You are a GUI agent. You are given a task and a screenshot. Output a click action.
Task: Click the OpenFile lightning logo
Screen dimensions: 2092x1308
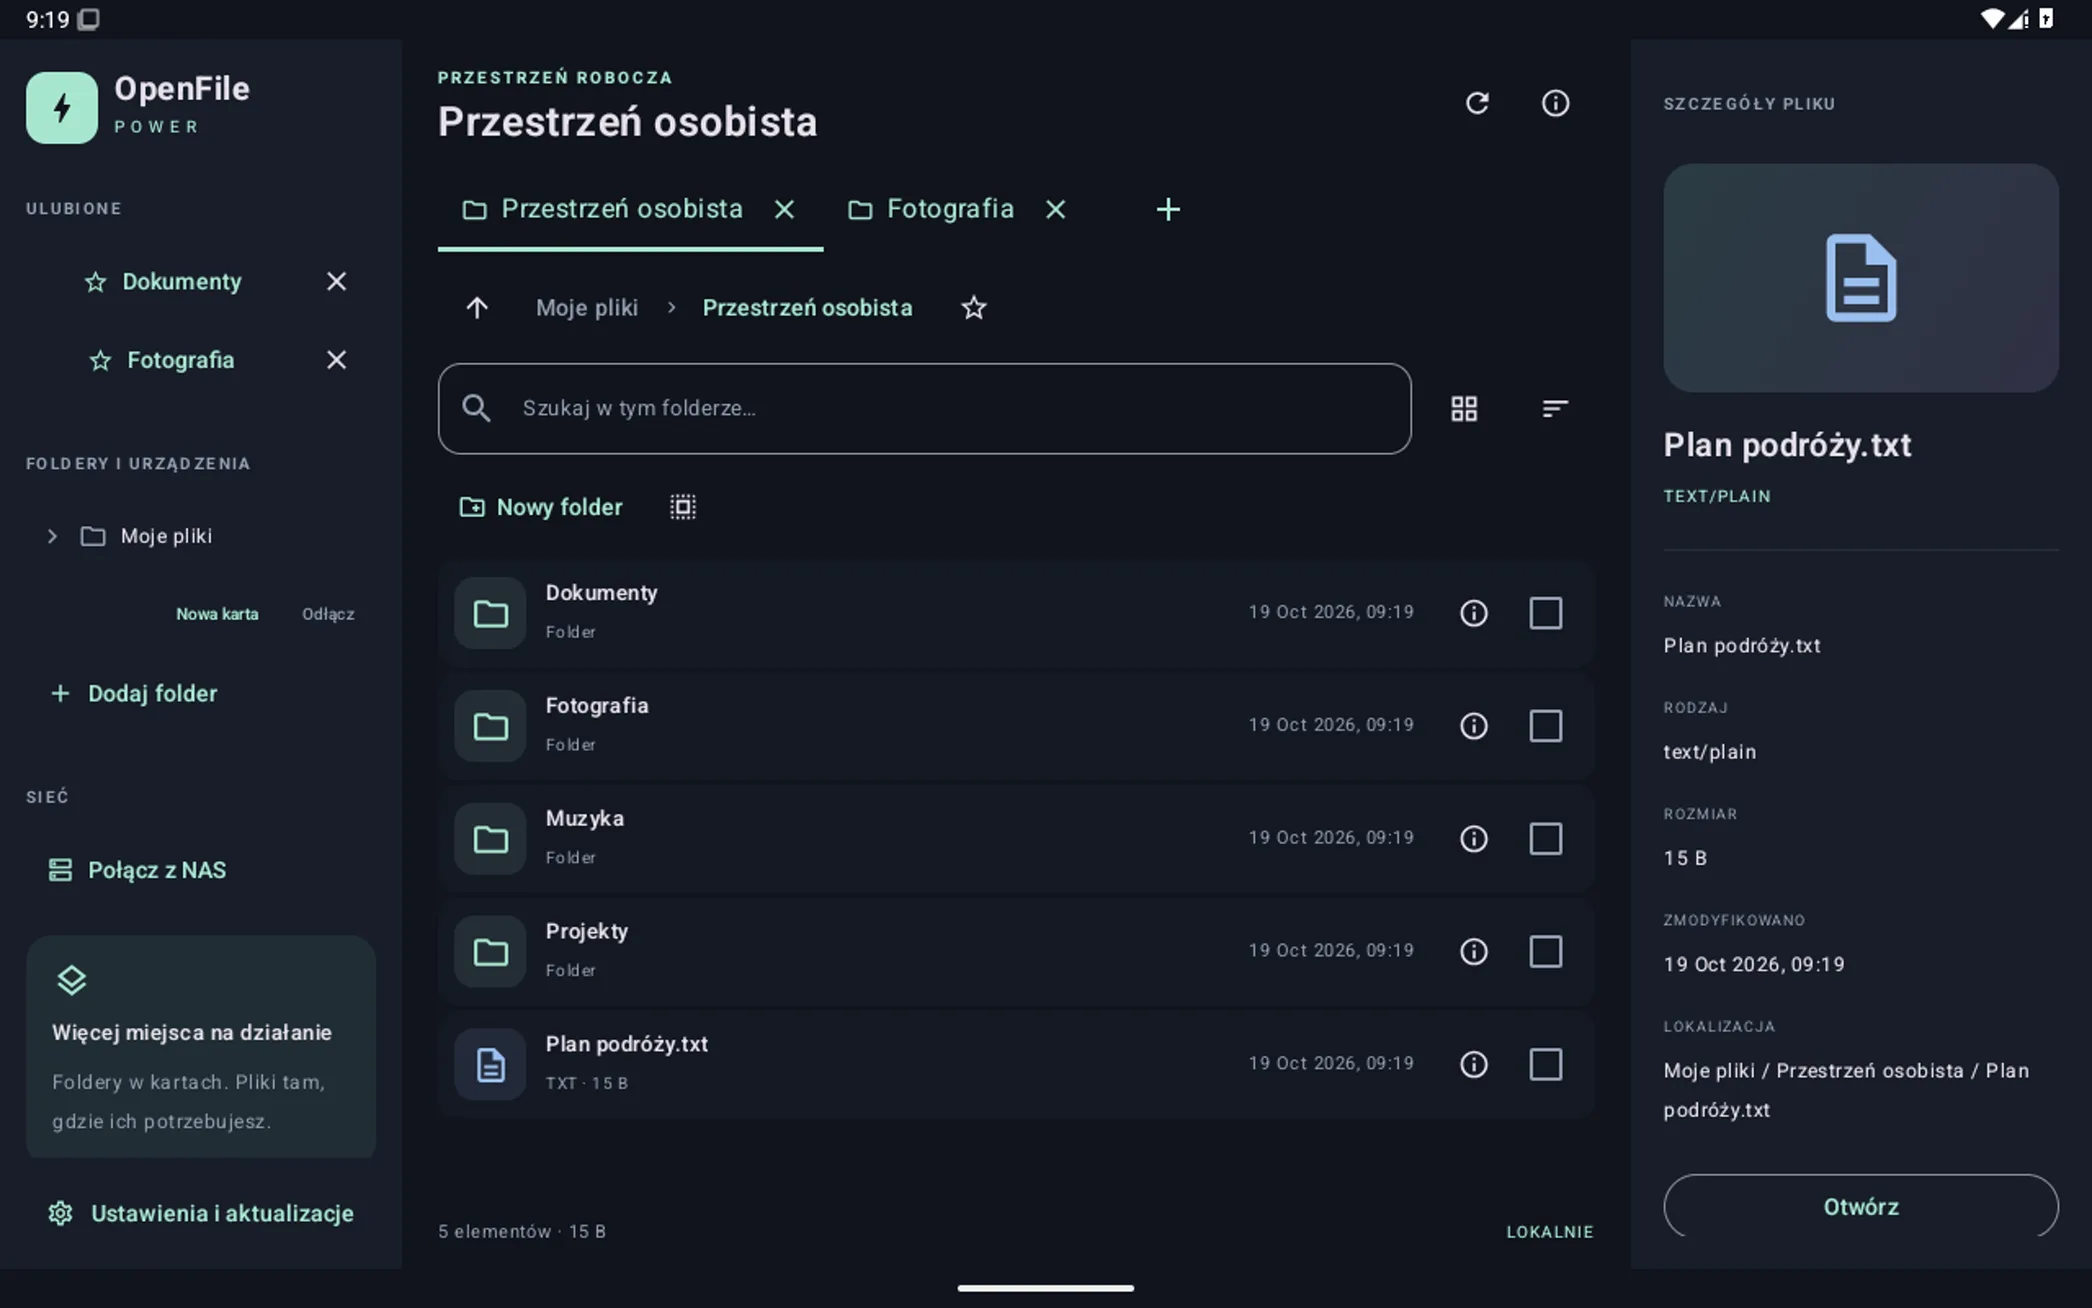click(x=62, y=108)
